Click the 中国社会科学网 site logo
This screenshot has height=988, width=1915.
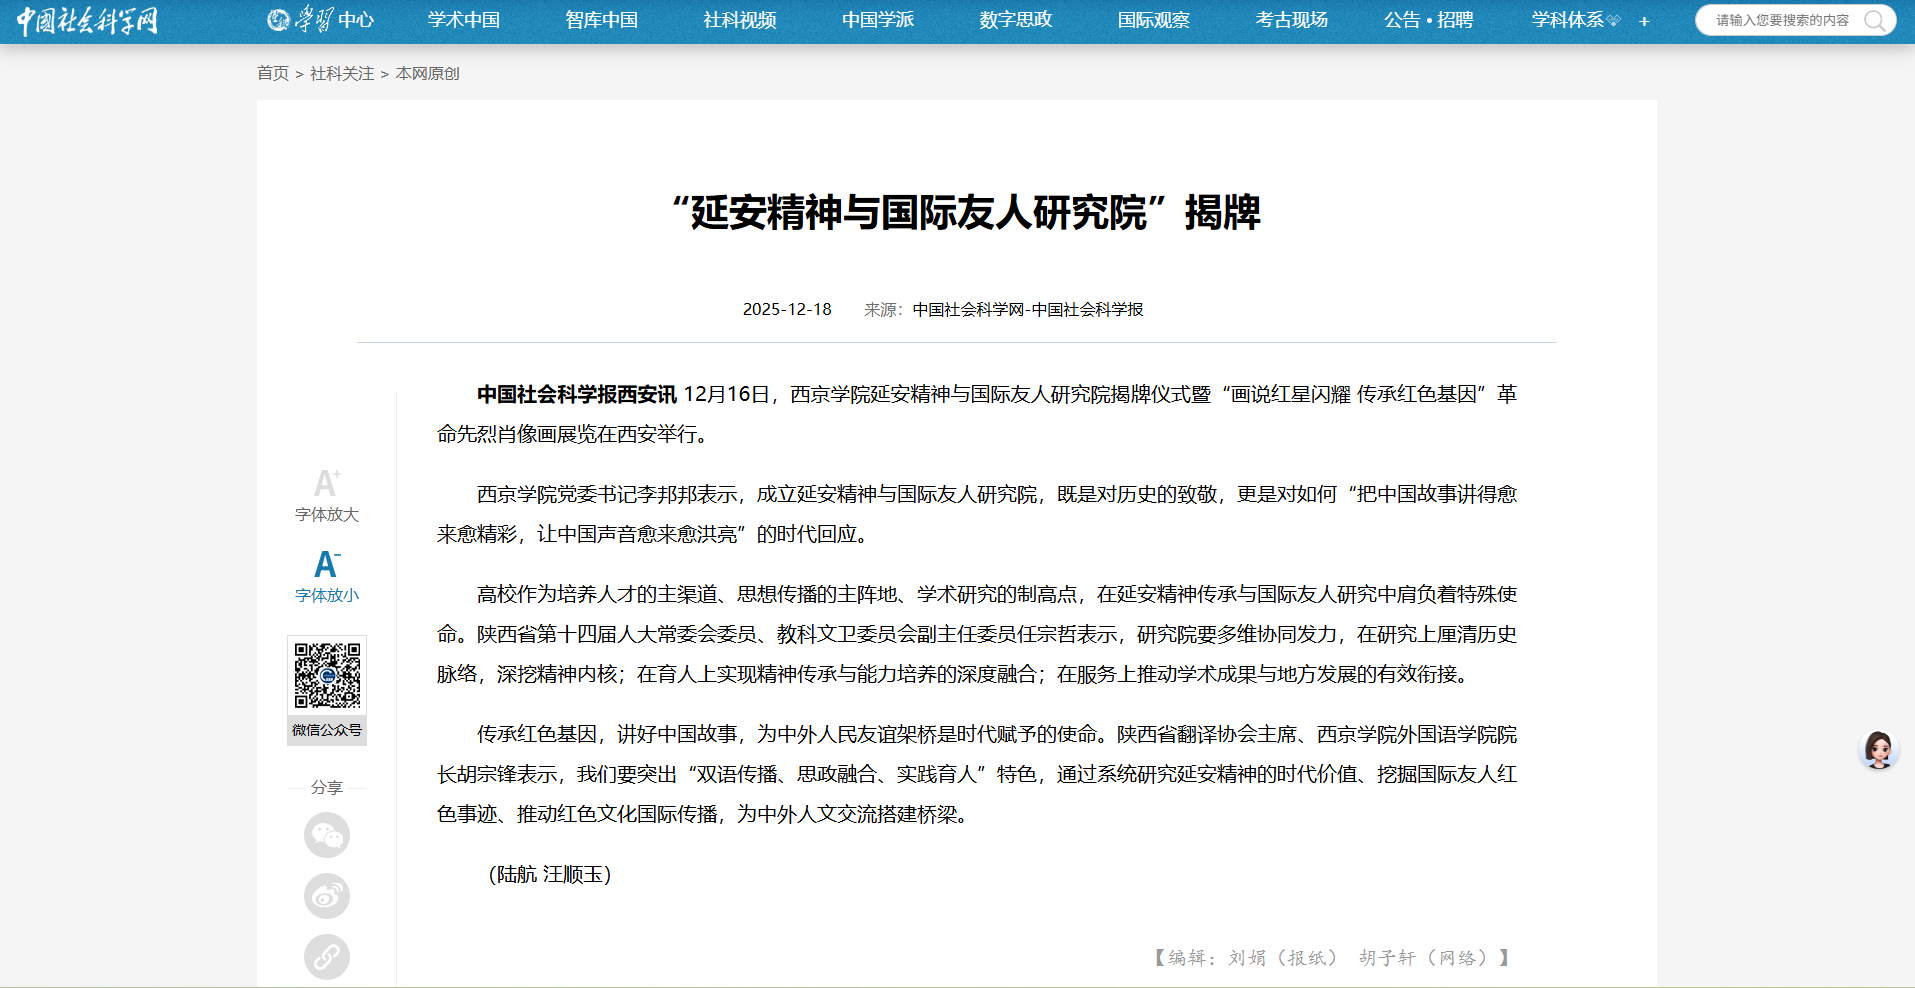[x=87, y=20]
